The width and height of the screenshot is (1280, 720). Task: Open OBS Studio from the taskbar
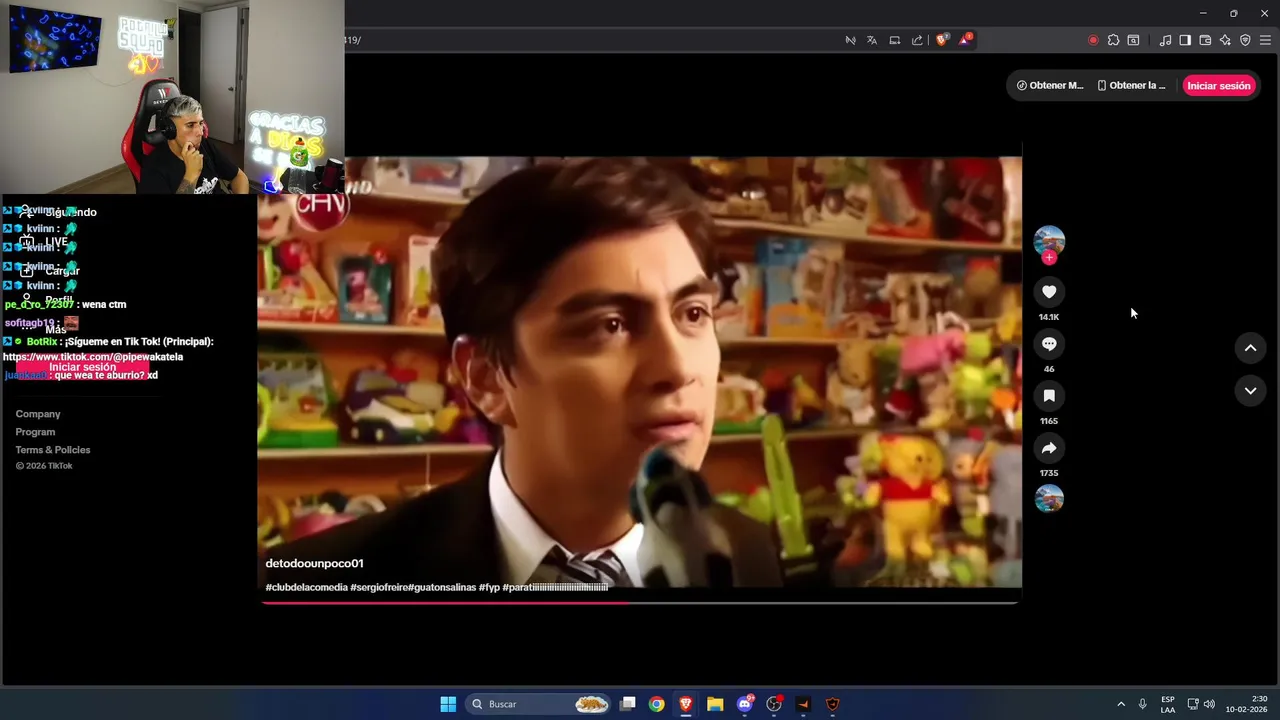[x=774, y=704]
